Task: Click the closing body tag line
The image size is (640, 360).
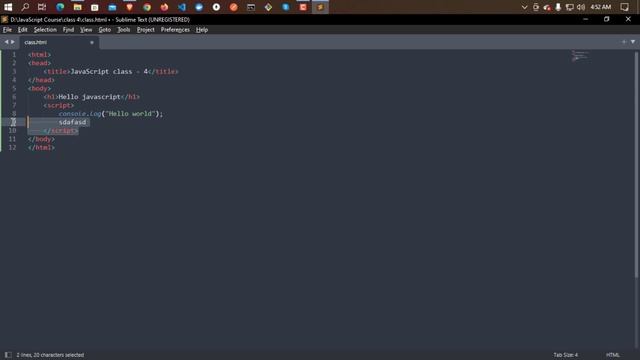Action: tap(41, 139)
